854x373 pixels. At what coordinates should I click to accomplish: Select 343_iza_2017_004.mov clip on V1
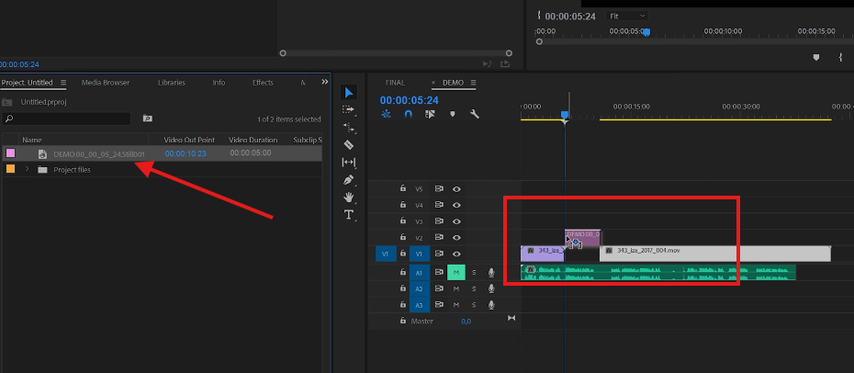pos(715,254)
